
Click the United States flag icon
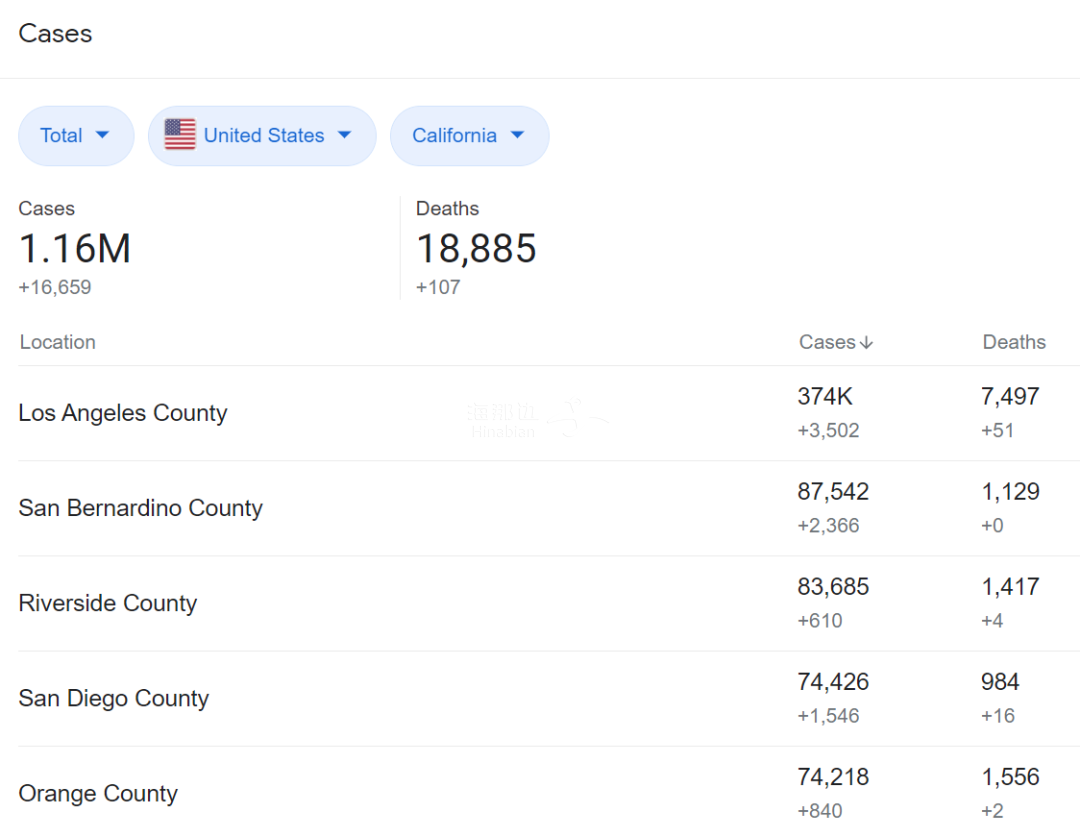pos(180,135)
